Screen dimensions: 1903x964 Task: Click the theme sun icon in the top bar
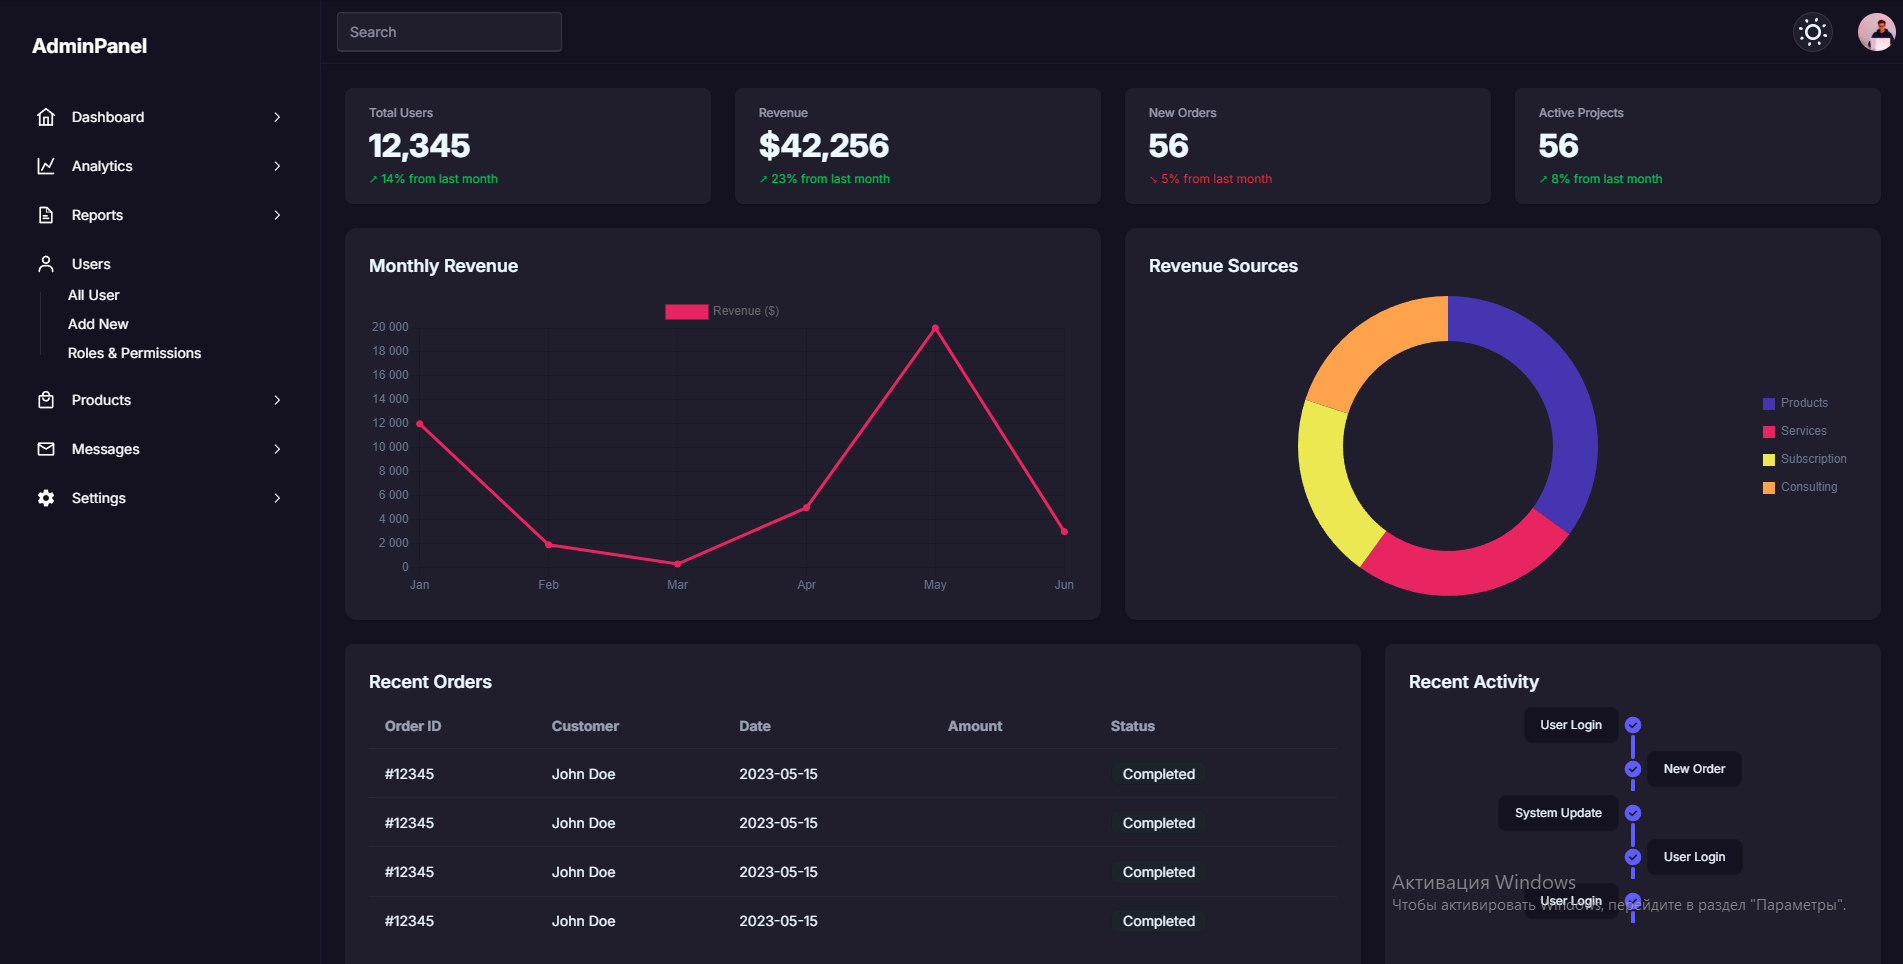tap(1813, 31)
